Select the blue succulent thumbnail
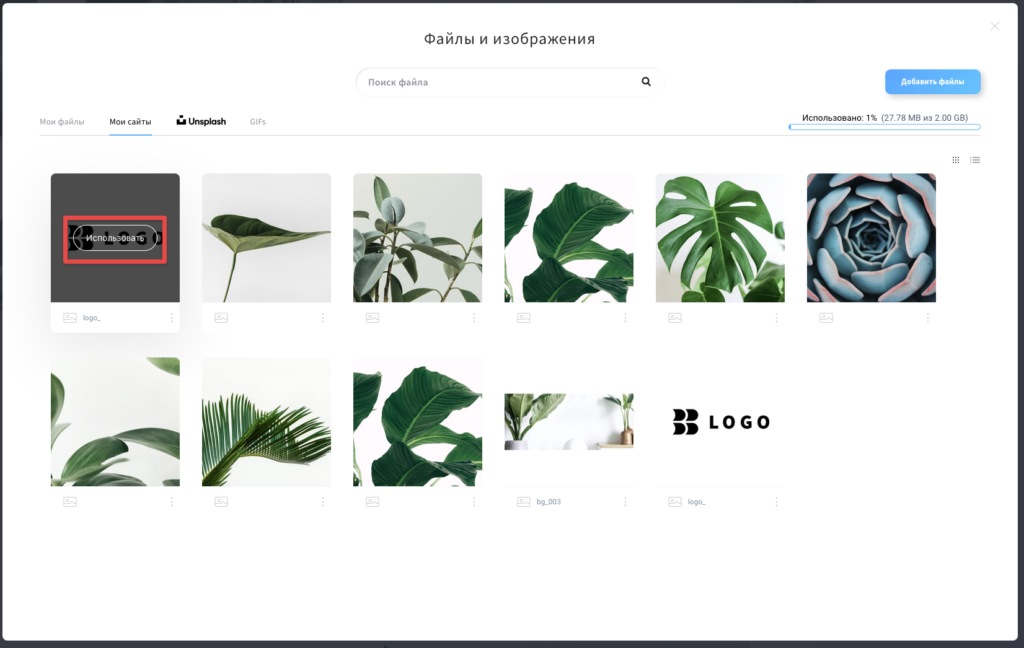 point(871,238)
